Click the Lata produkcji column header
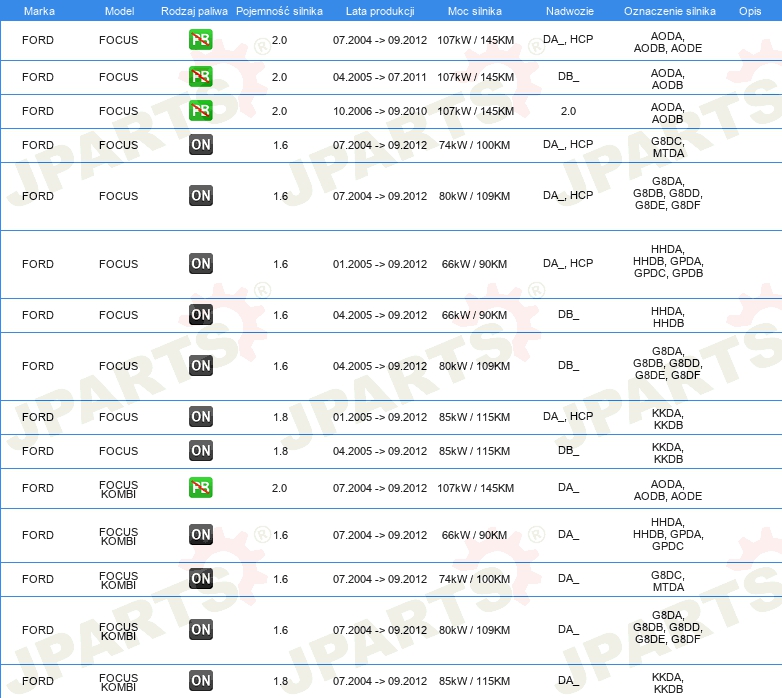 [x=380, y=11]
